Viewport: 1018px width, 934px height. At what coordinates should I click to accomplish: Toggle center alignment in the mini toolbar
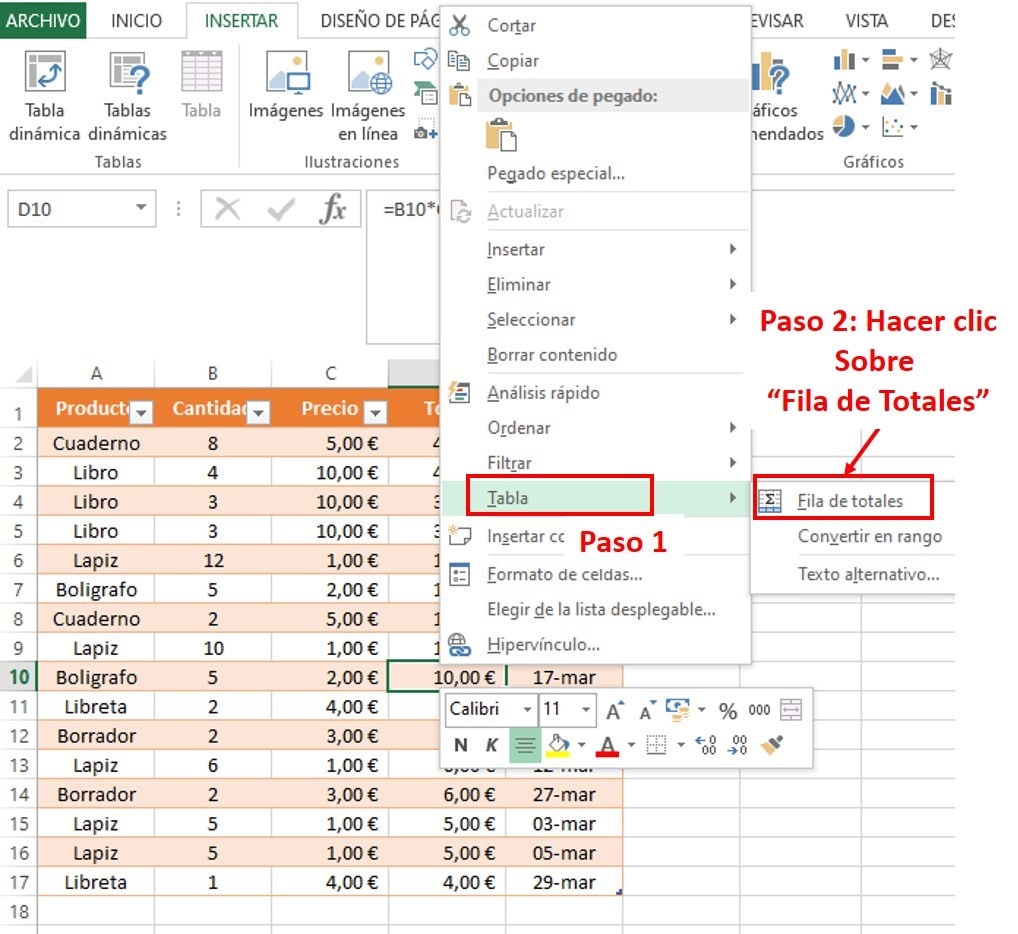point(524,744)
